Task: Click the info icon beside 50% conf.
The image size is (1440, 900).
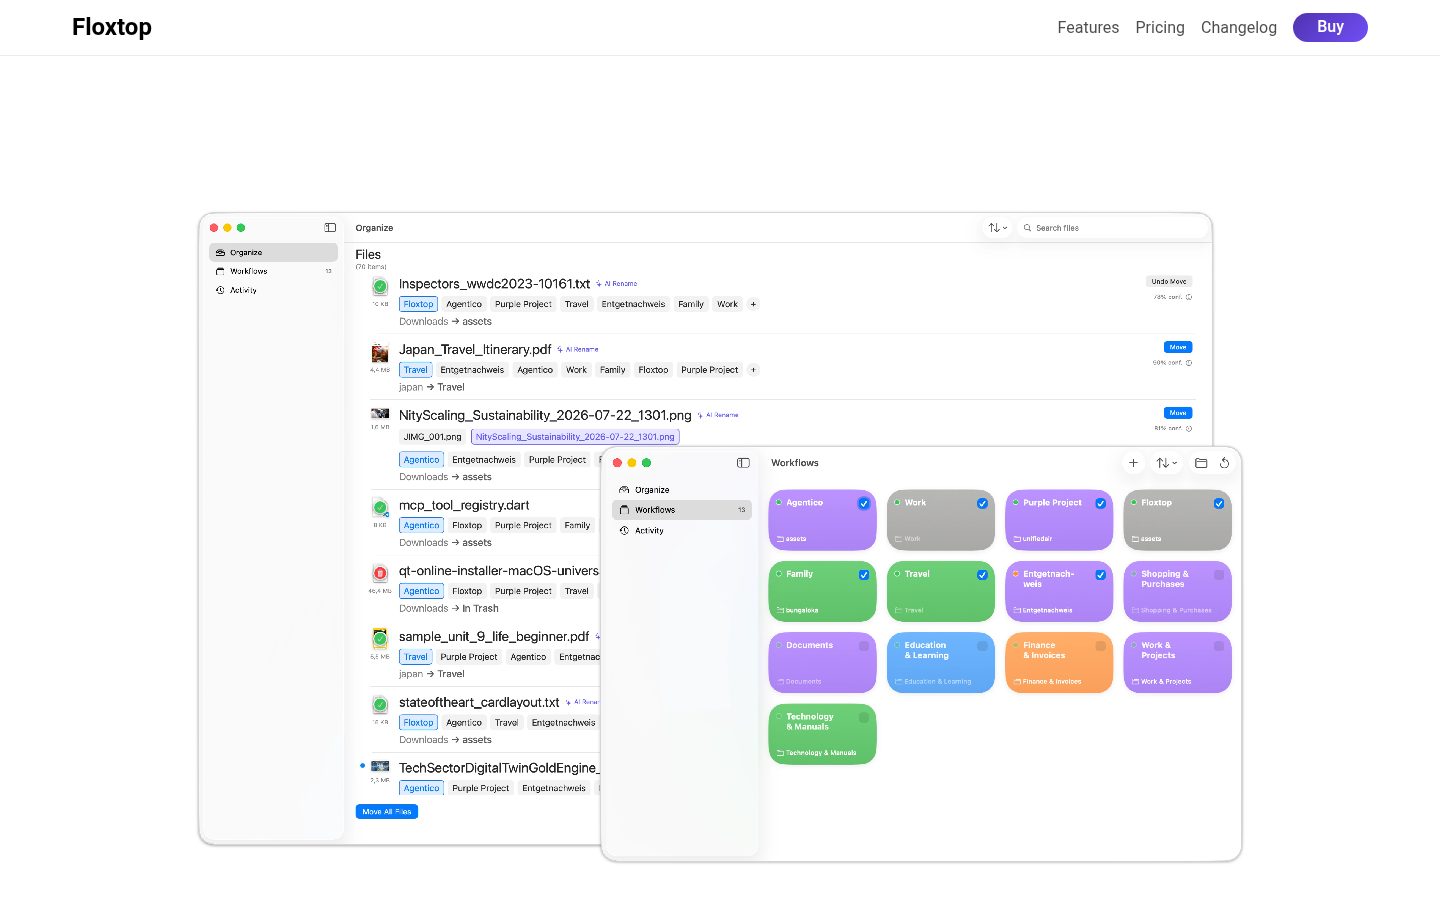Action: point(1189,363)
